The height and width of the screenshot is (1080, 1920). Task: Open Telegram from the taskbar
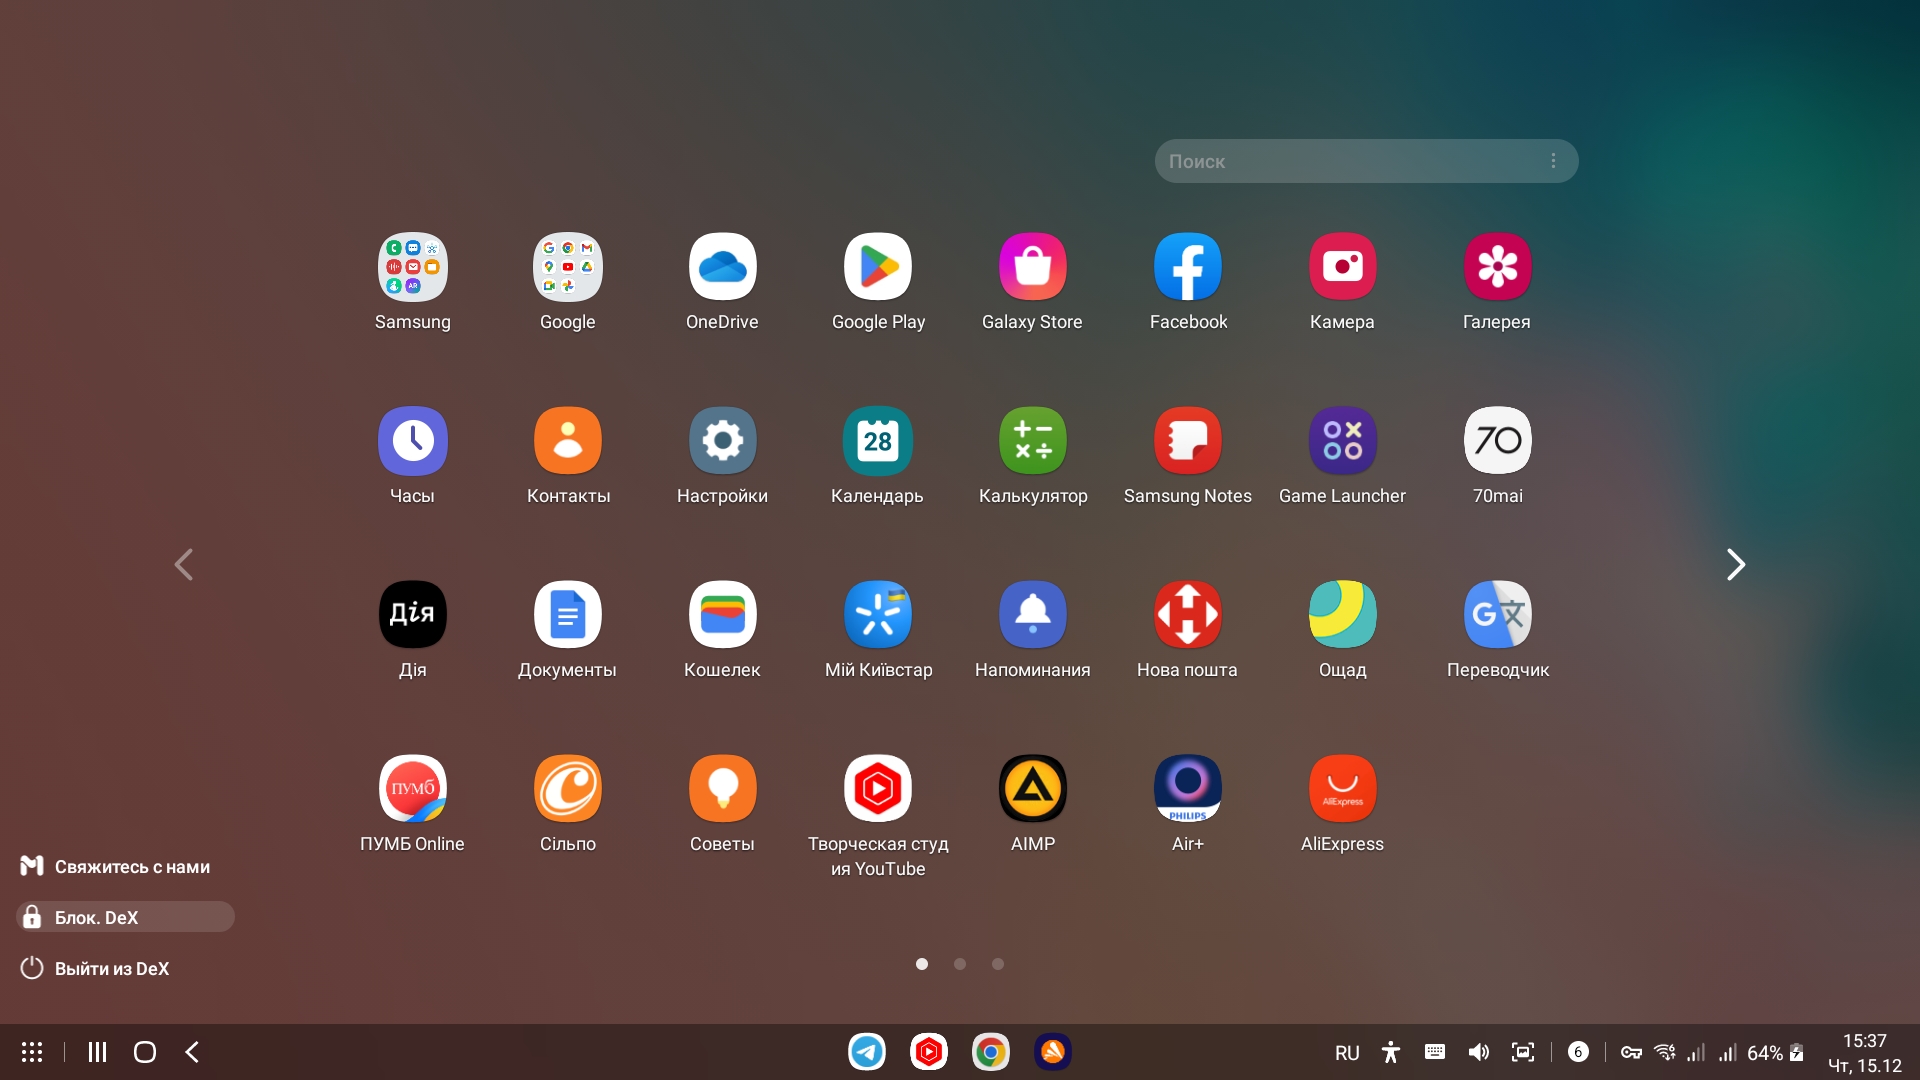[x=867, y=1052]
